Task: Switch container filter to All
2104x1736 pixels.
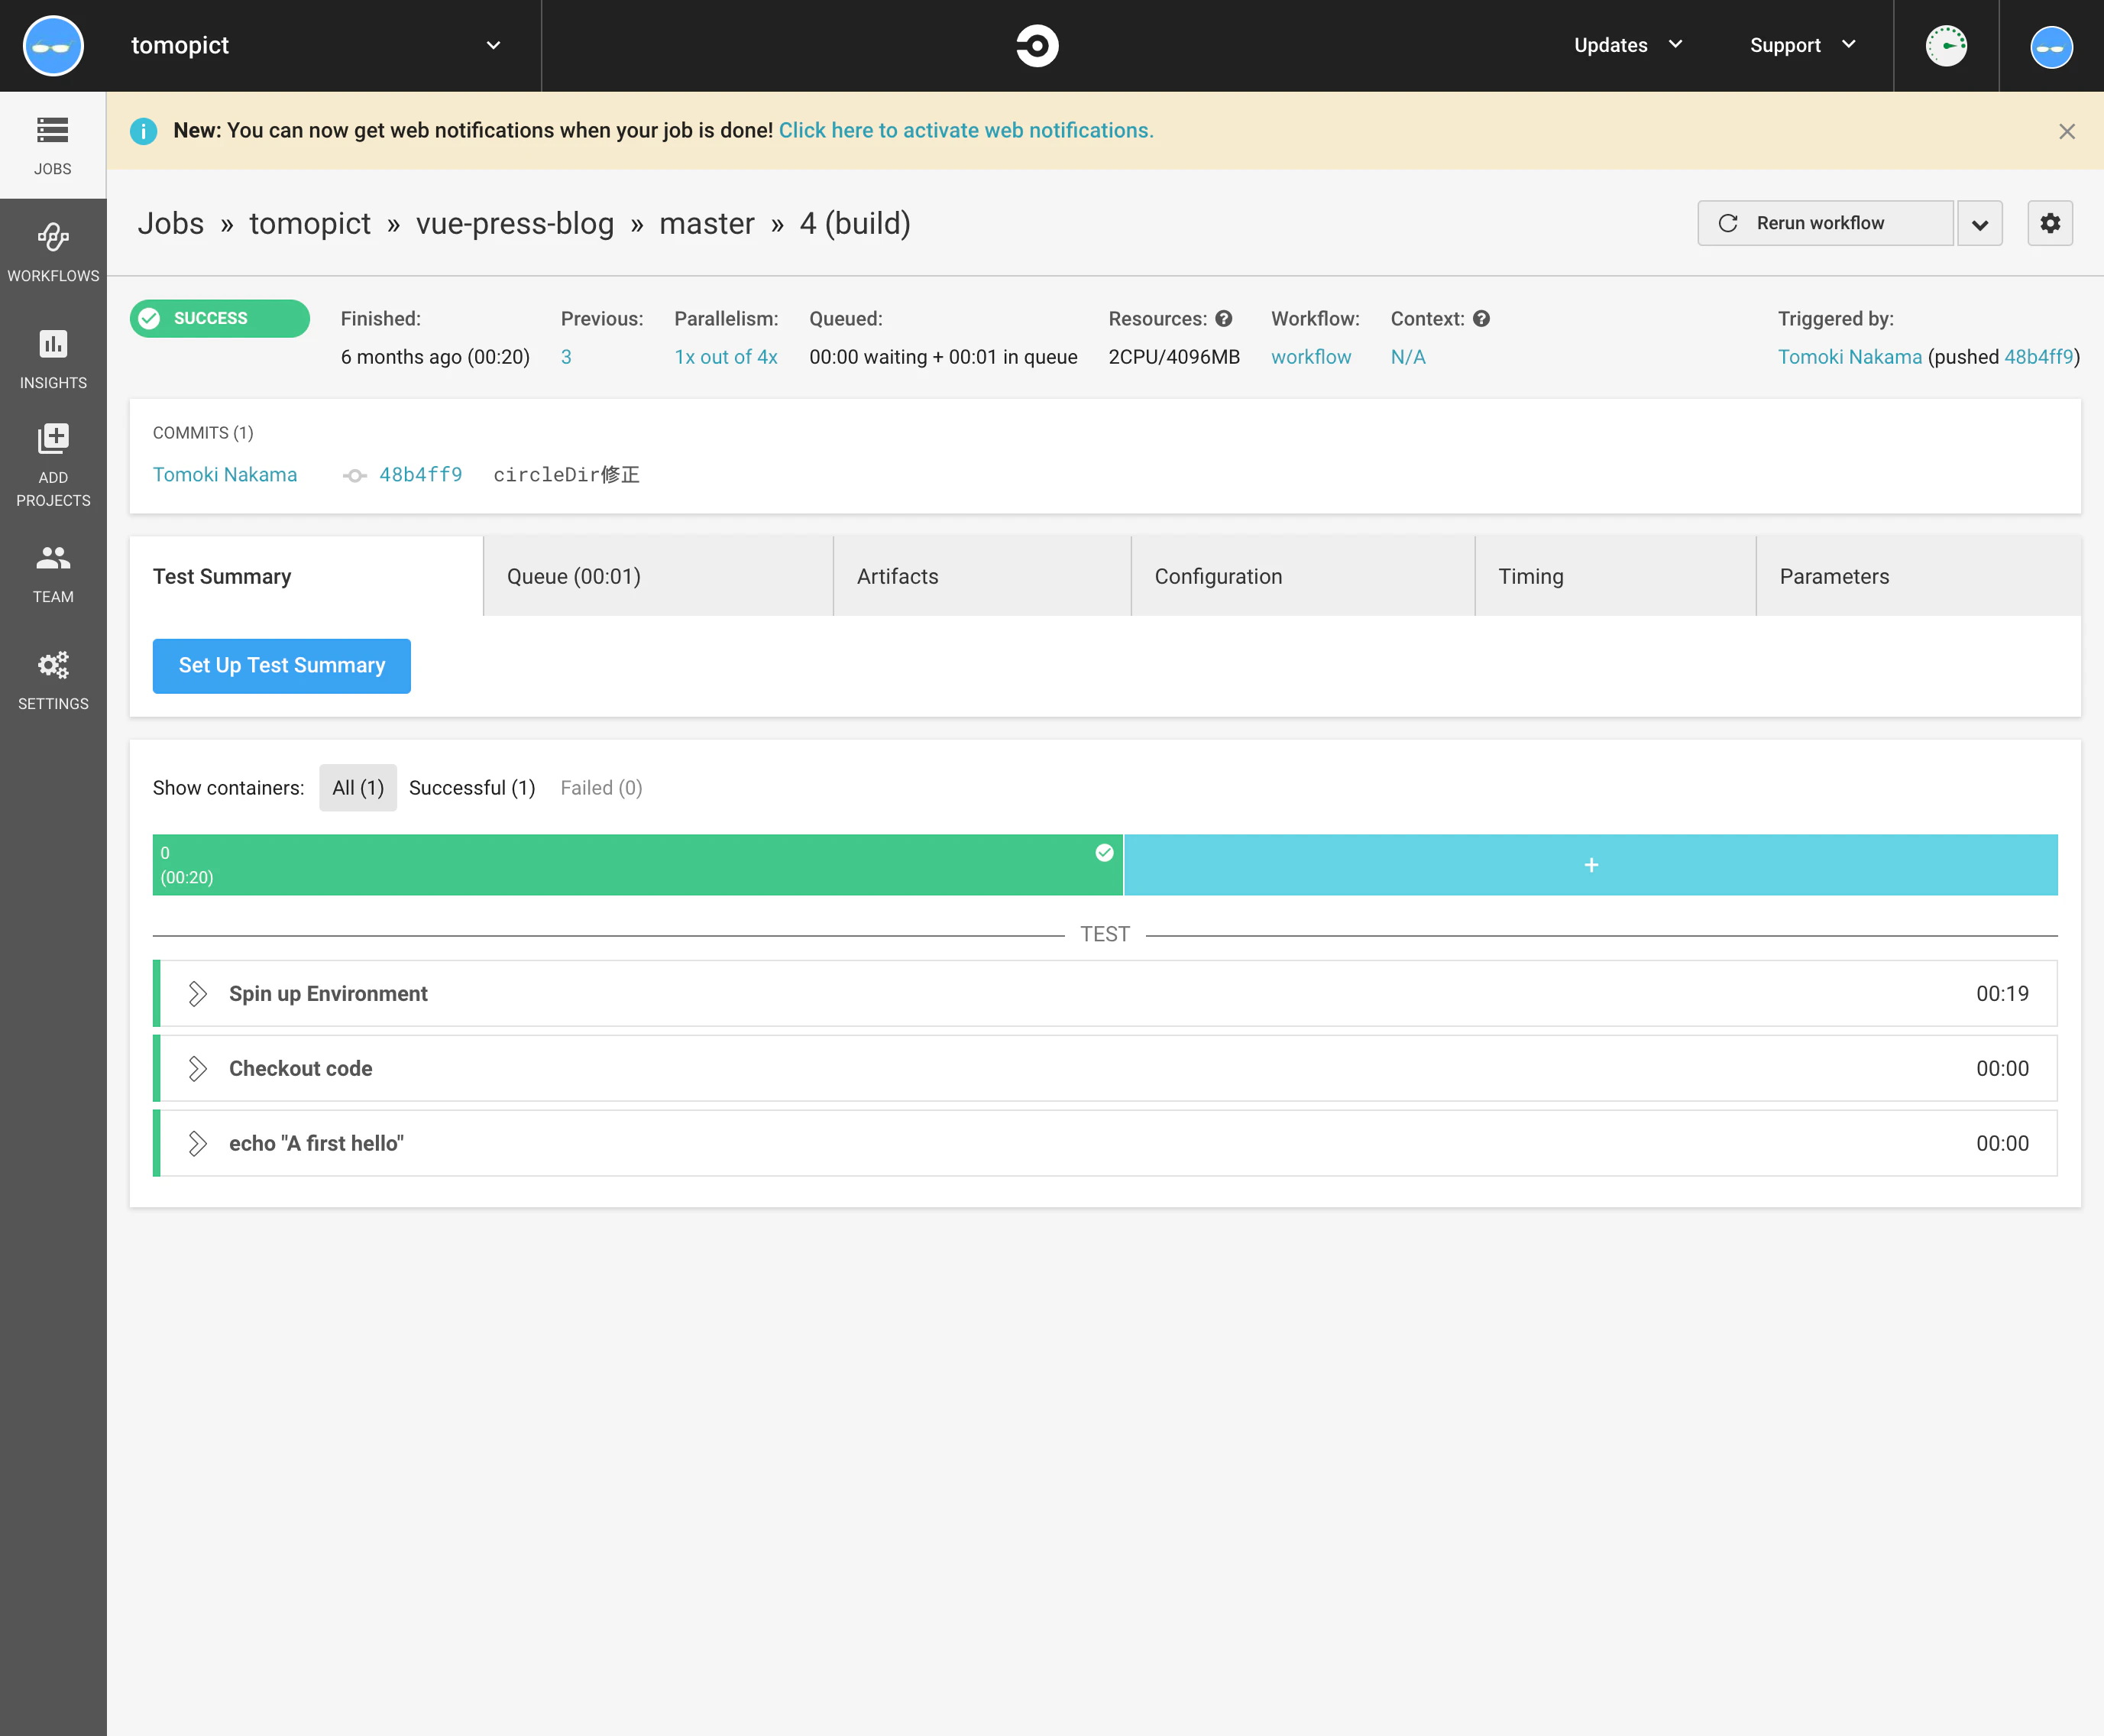Action: click(x=357, y=787)
